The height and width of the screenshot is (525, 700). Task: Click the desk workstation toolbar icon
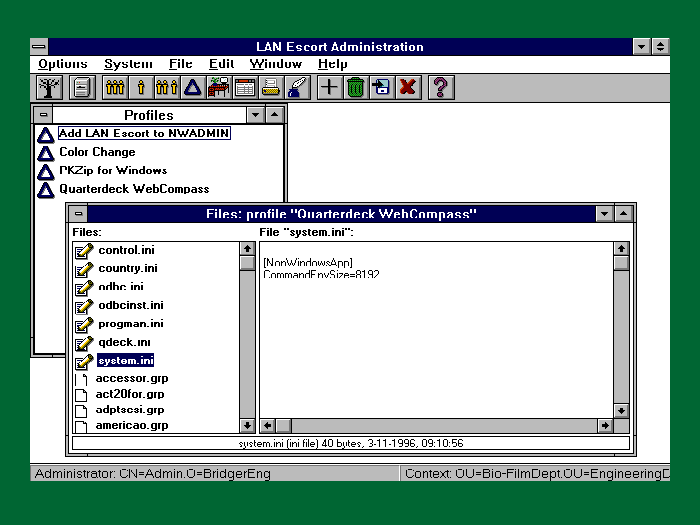(218, 87)
